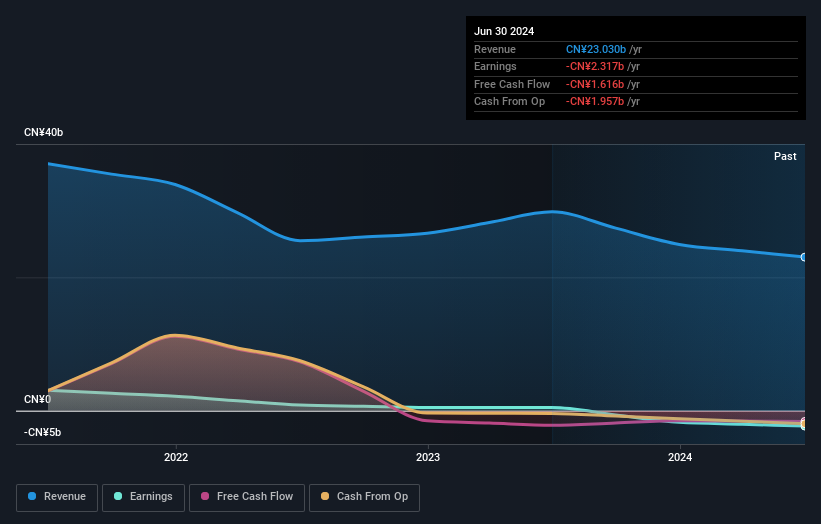Click the CN¥0 y-axis label
The width and height of the screenshot is (821, 524).
pos(38,399)
